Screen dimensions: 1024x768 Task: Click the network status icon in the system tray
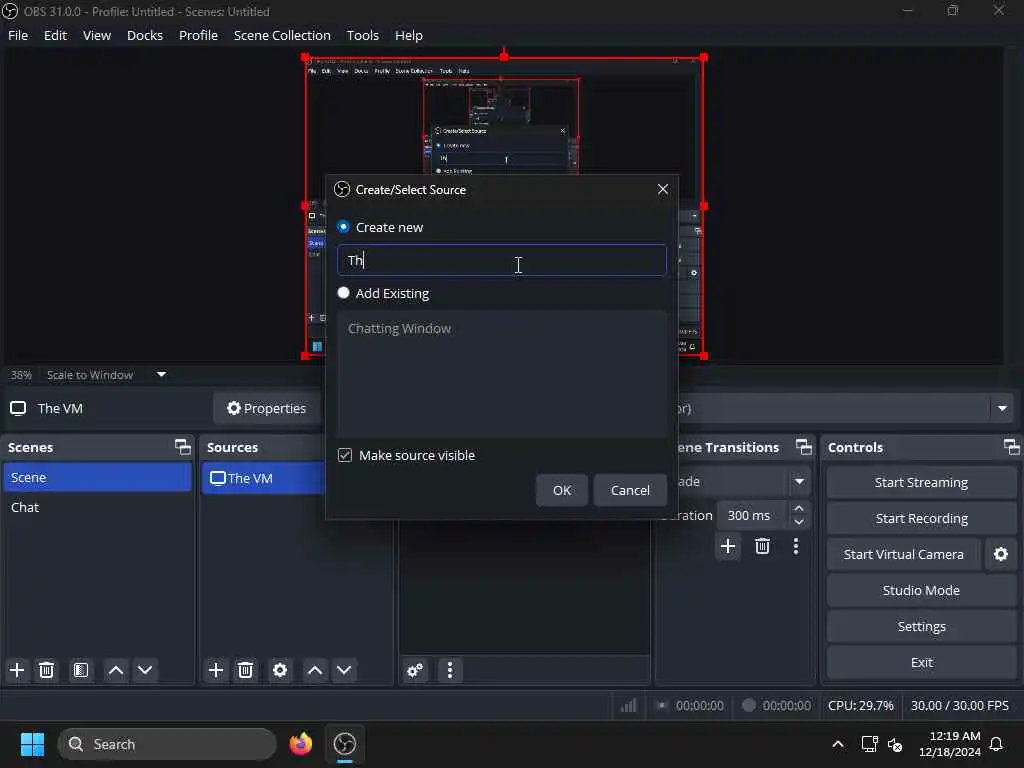pyautogui.click(x=869, y=744)
